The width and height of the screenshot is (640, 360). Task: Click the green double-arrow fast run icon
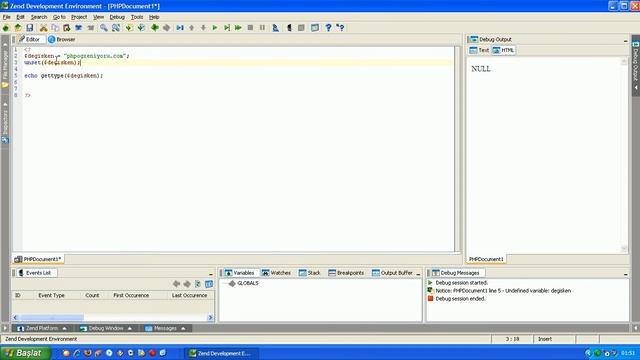click(238, 28)
